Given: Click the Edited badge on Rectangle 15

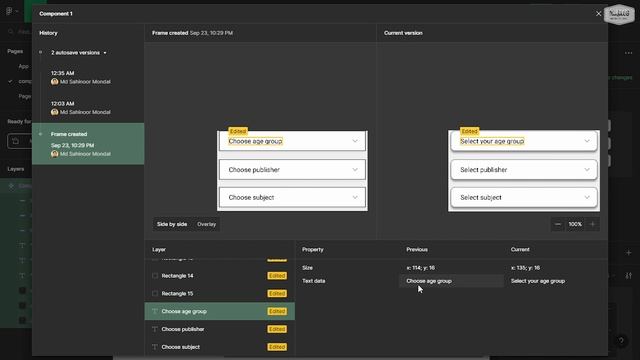Looking at the screenshot, I should tap(277, 293).
